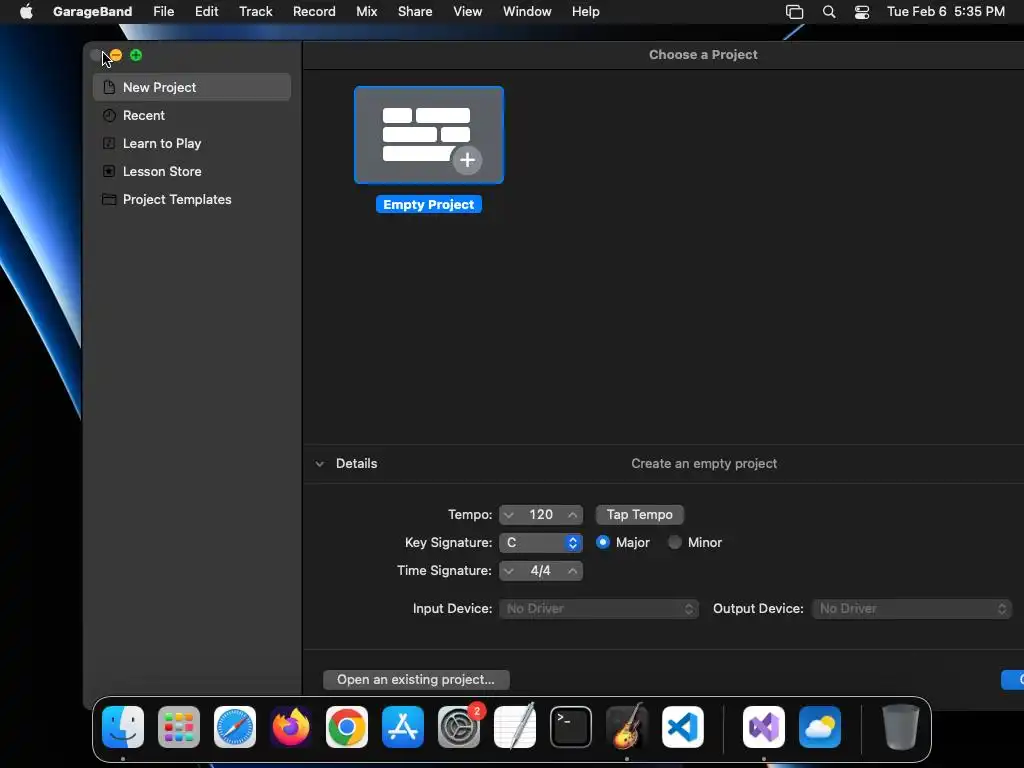Open the View menu

point(468,12)
